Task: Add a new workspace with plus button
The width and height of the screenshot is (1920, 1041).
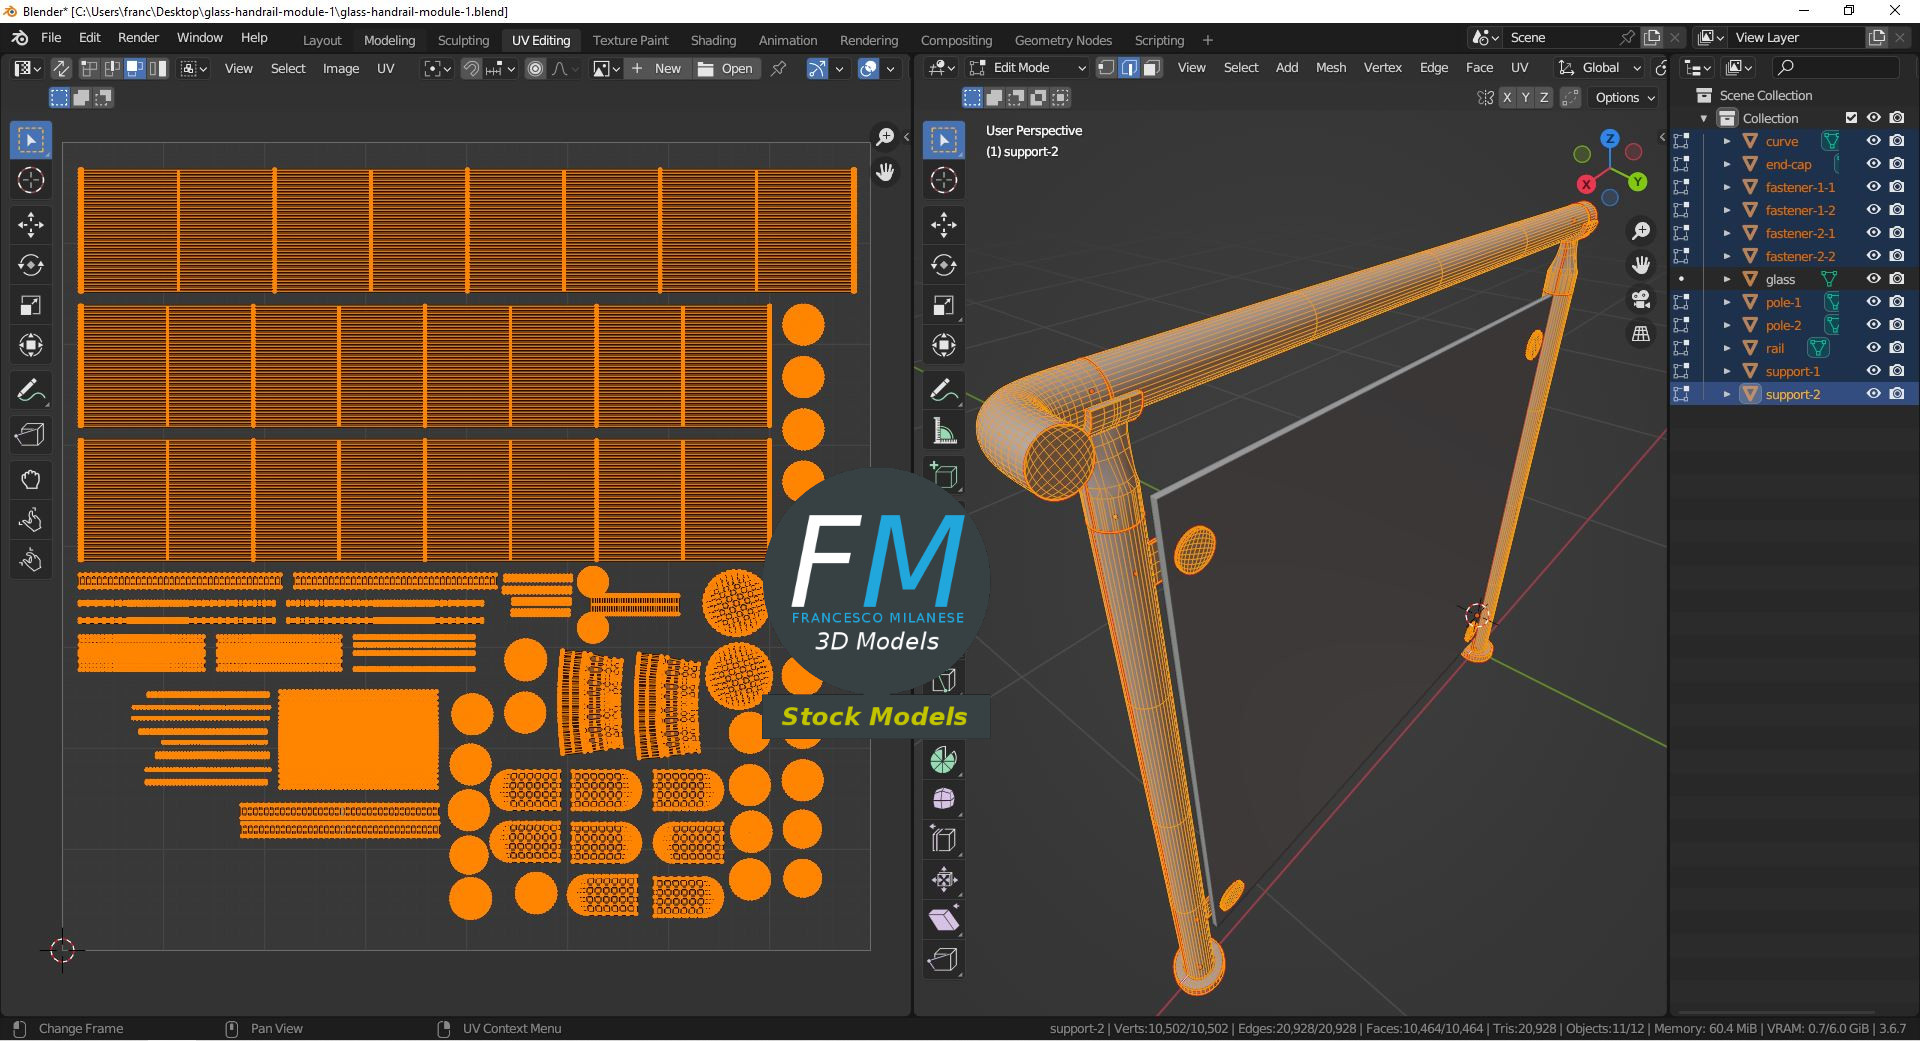Action: (x=1207, y=40)
